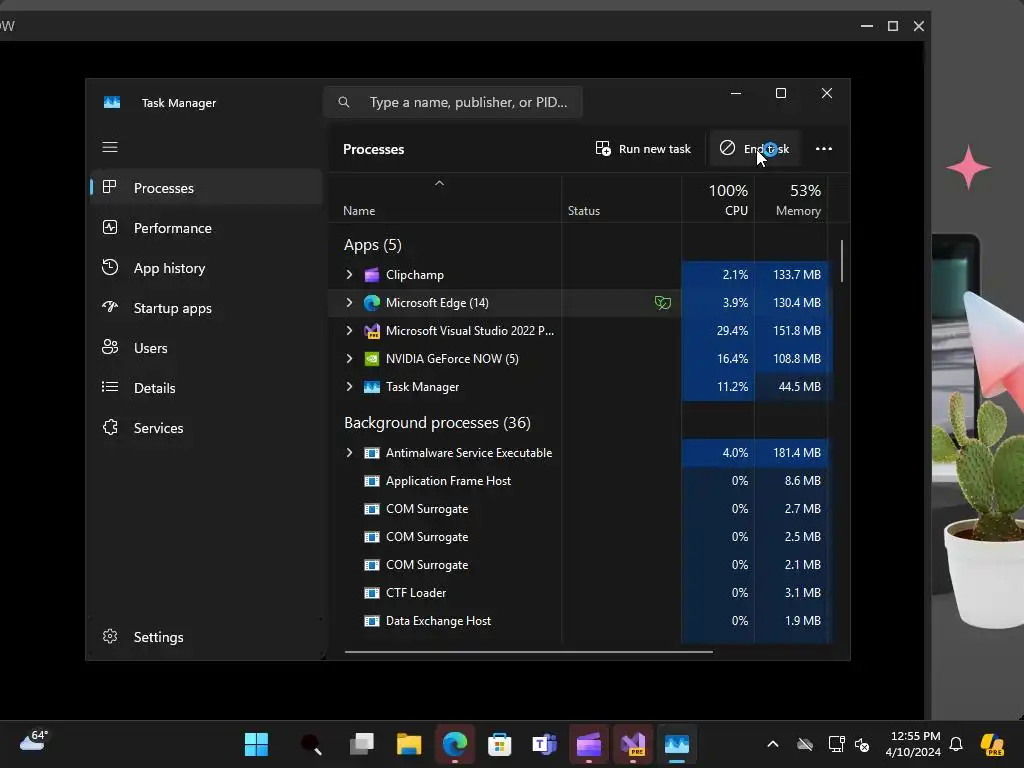Show hidden icons chevron in system tray
Screen dimensions: 1024x768
click(773, 744)
